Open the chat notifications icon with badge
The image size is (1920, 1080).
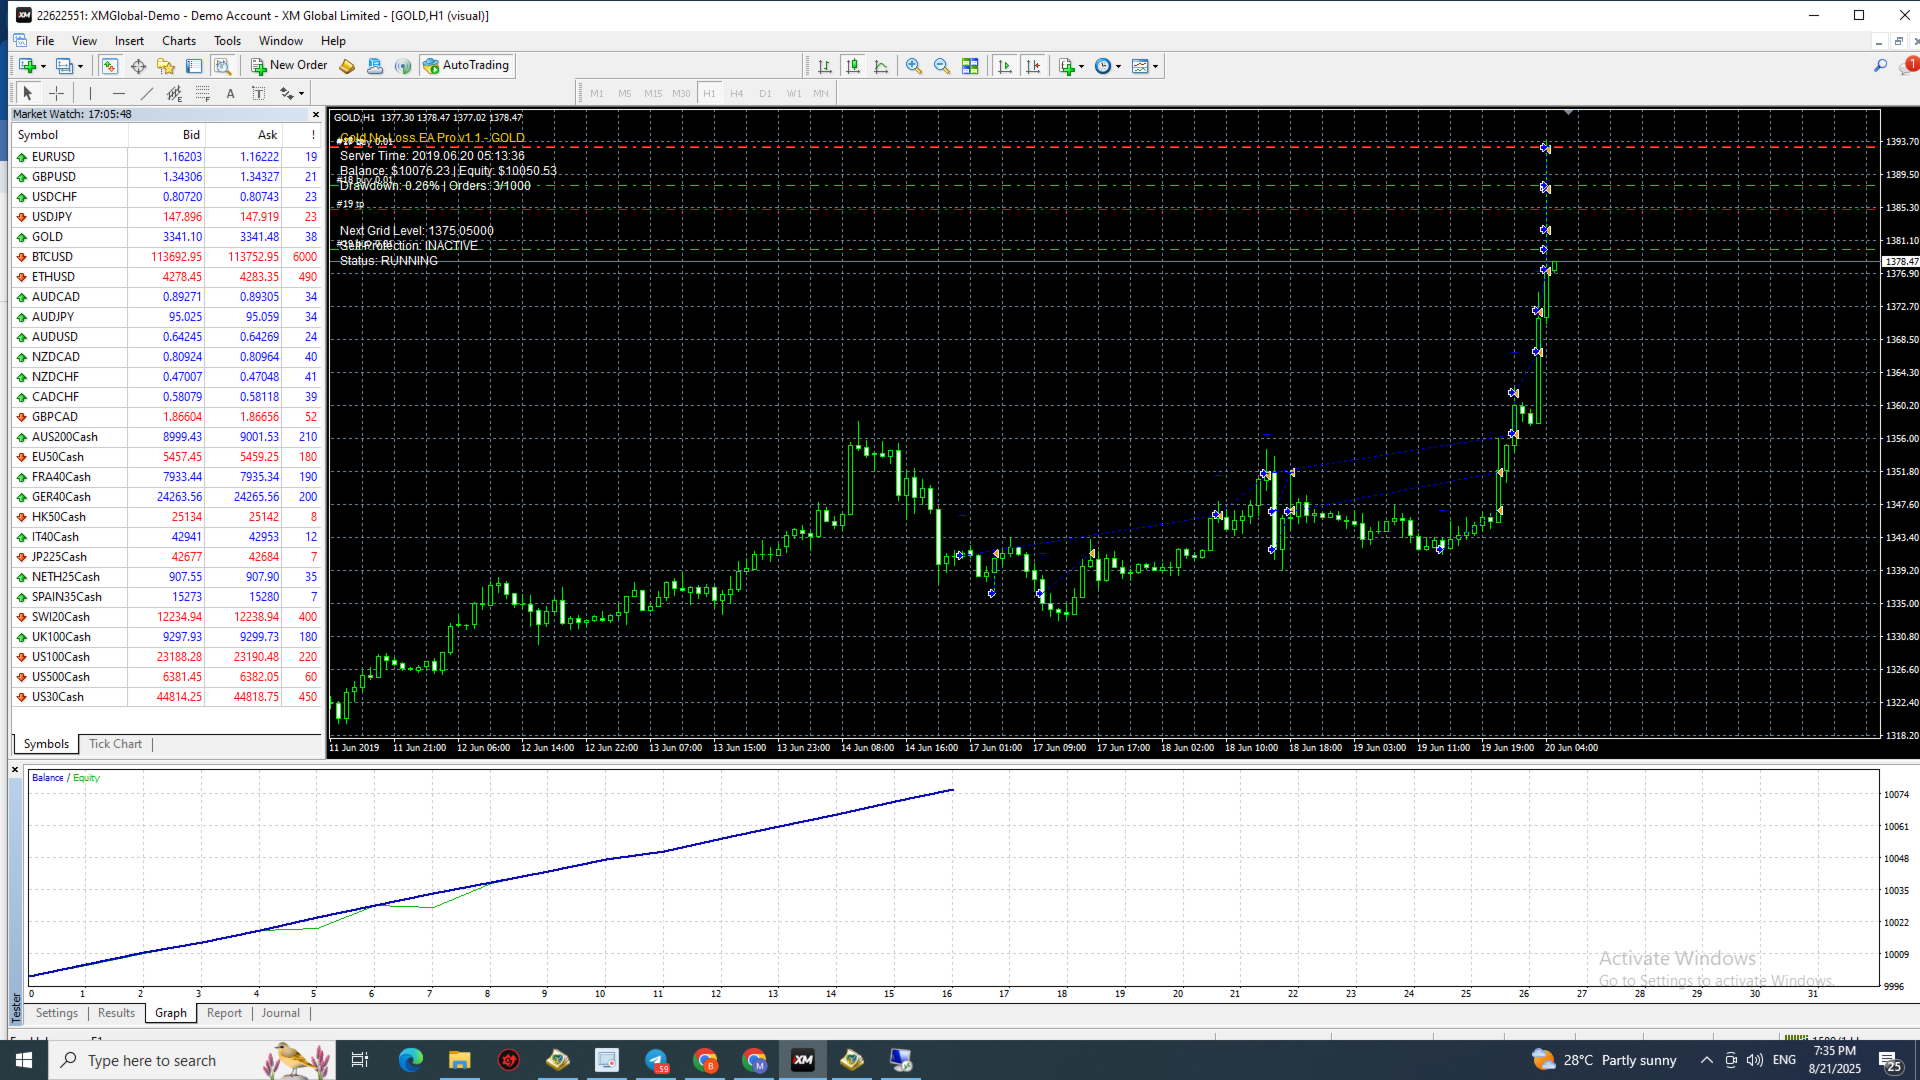click(1910, 66)
